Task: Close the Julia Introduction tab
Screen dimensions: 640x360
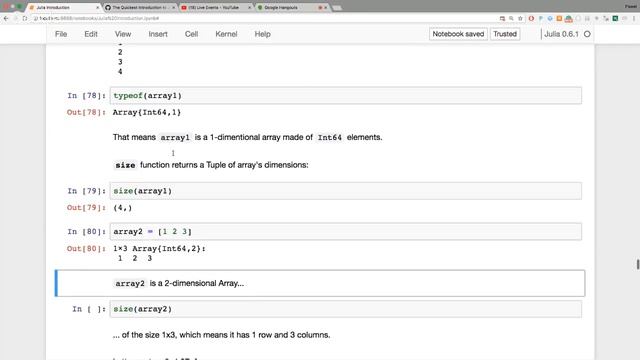Action: pos(98,7)
